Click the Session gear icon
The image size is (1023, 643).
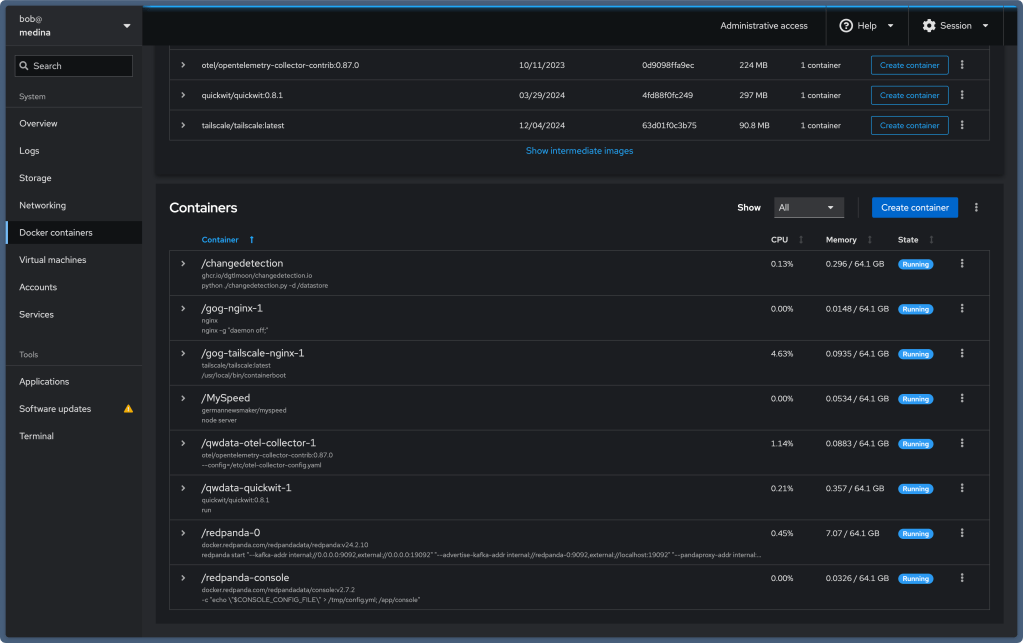point(929,26)
